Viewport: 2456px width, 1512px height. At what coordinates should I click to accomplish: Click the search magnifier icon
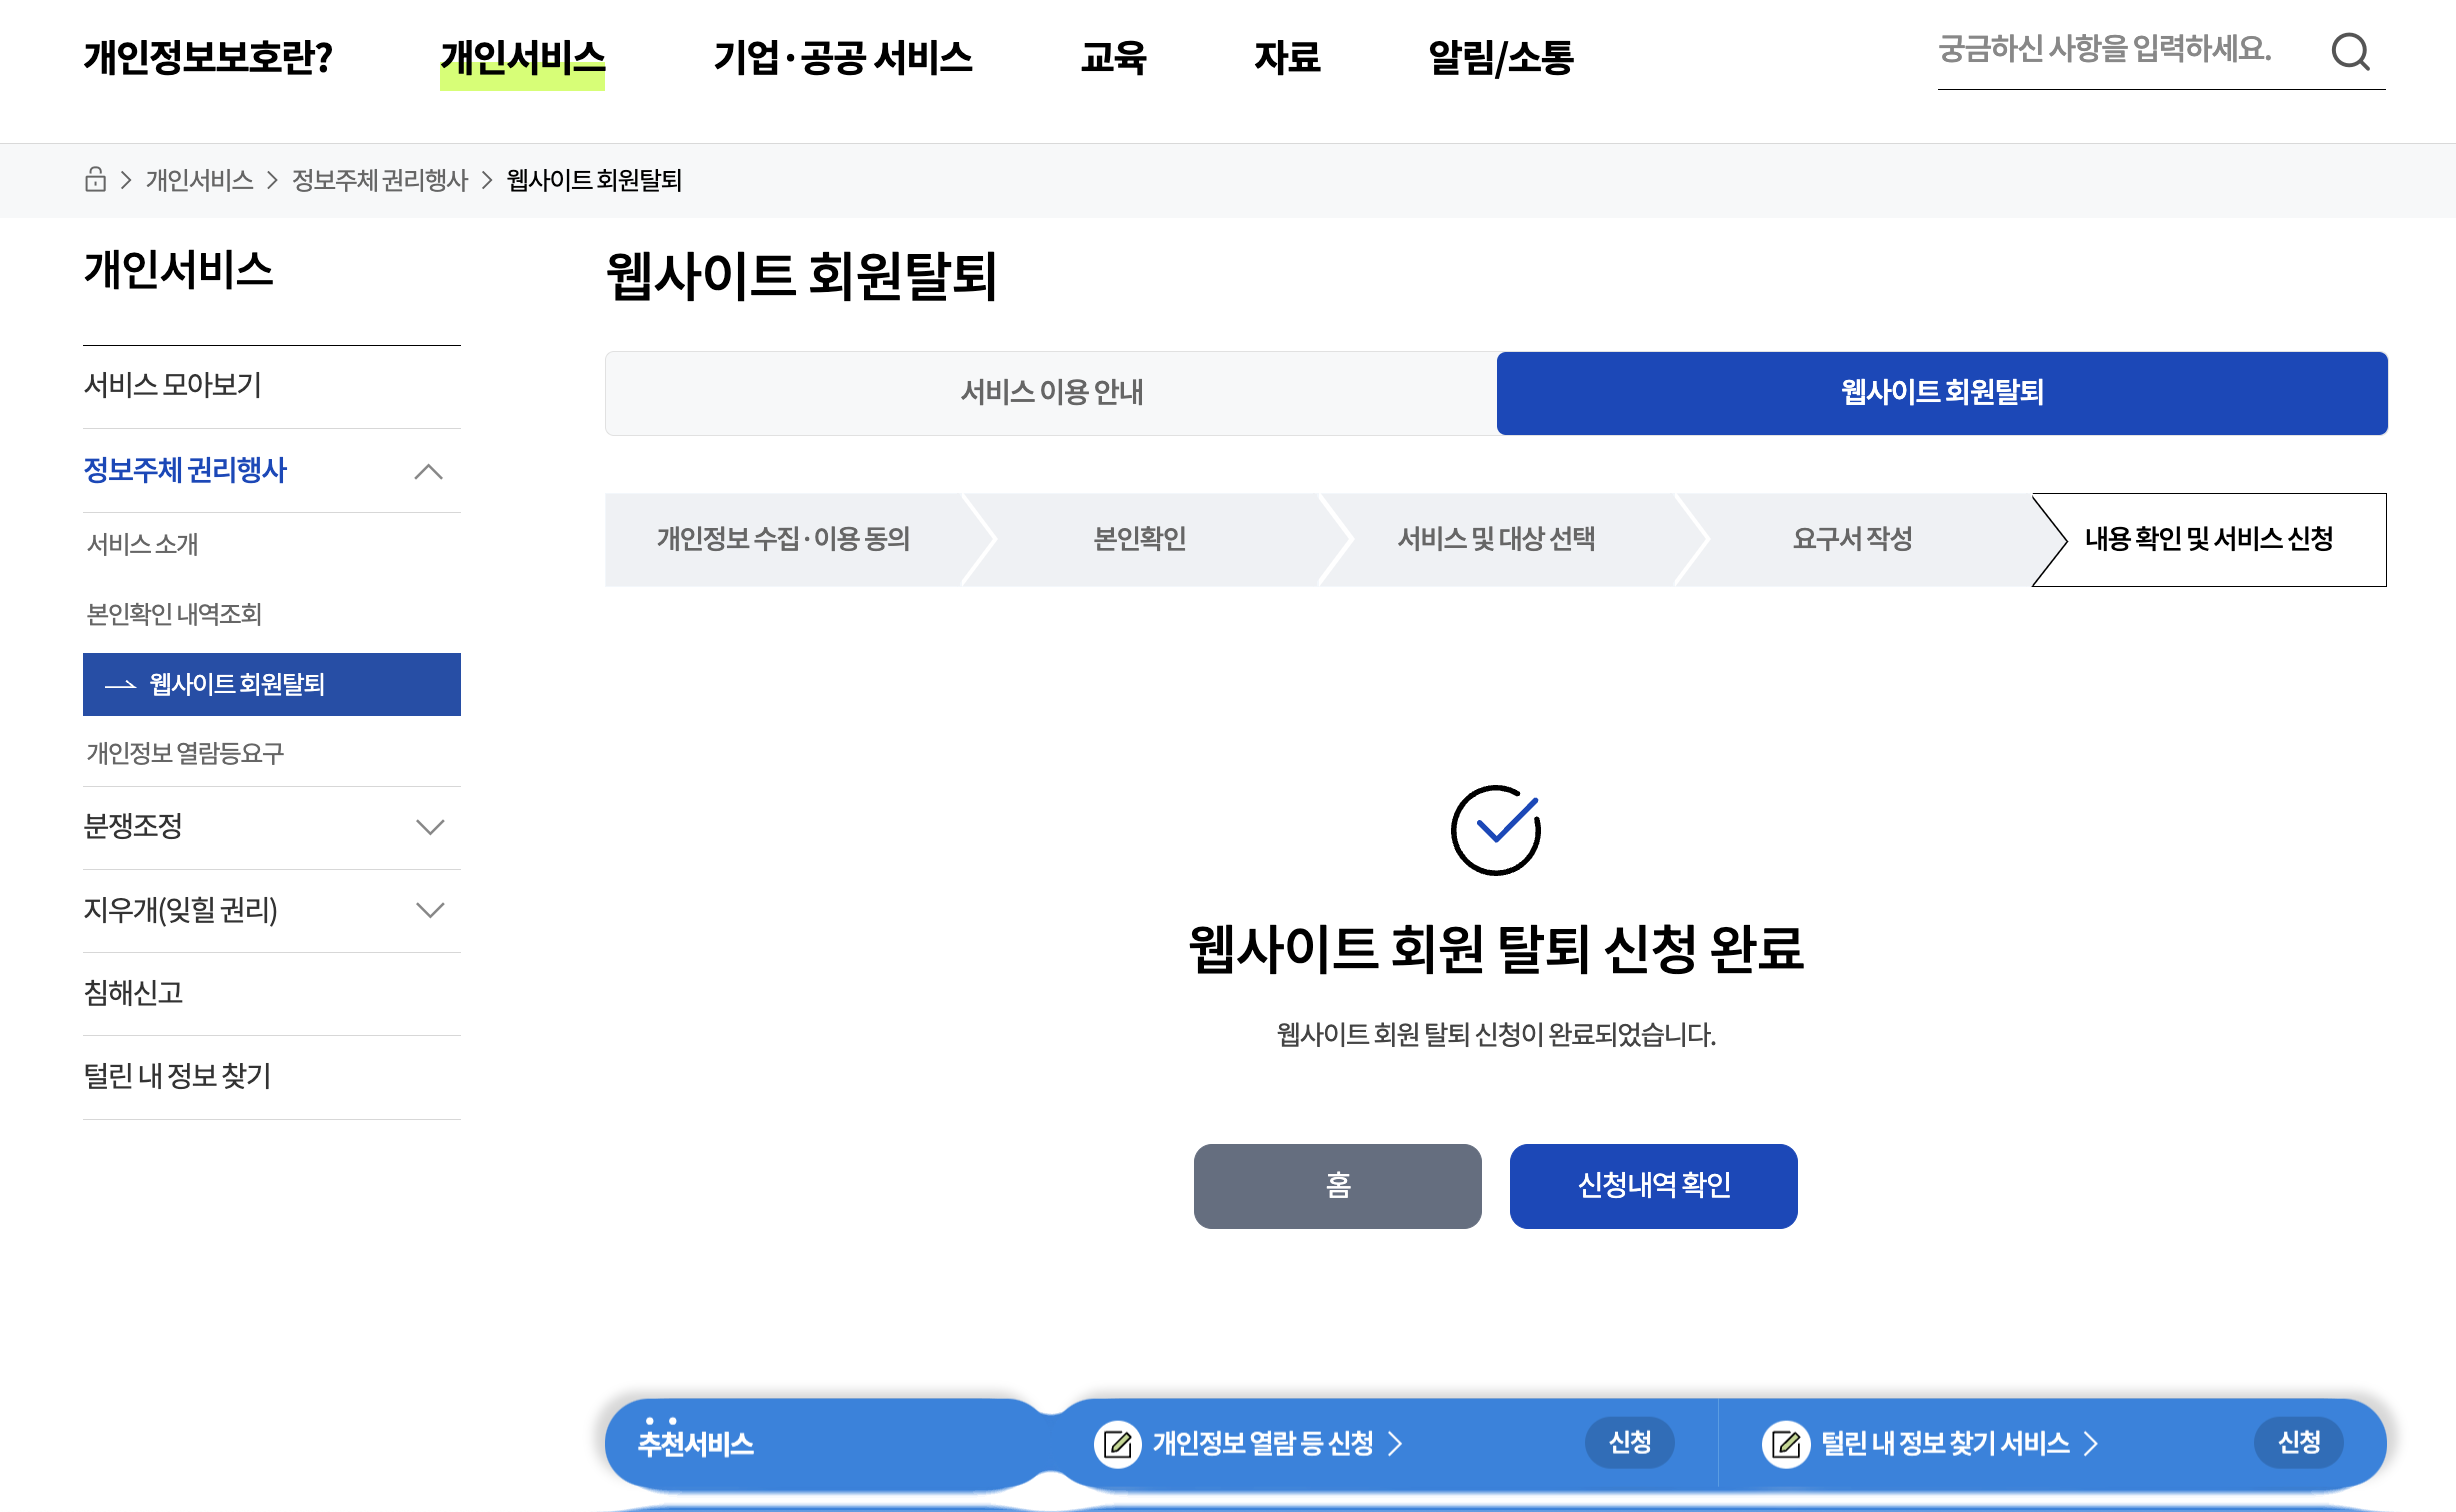[2350, 52]
